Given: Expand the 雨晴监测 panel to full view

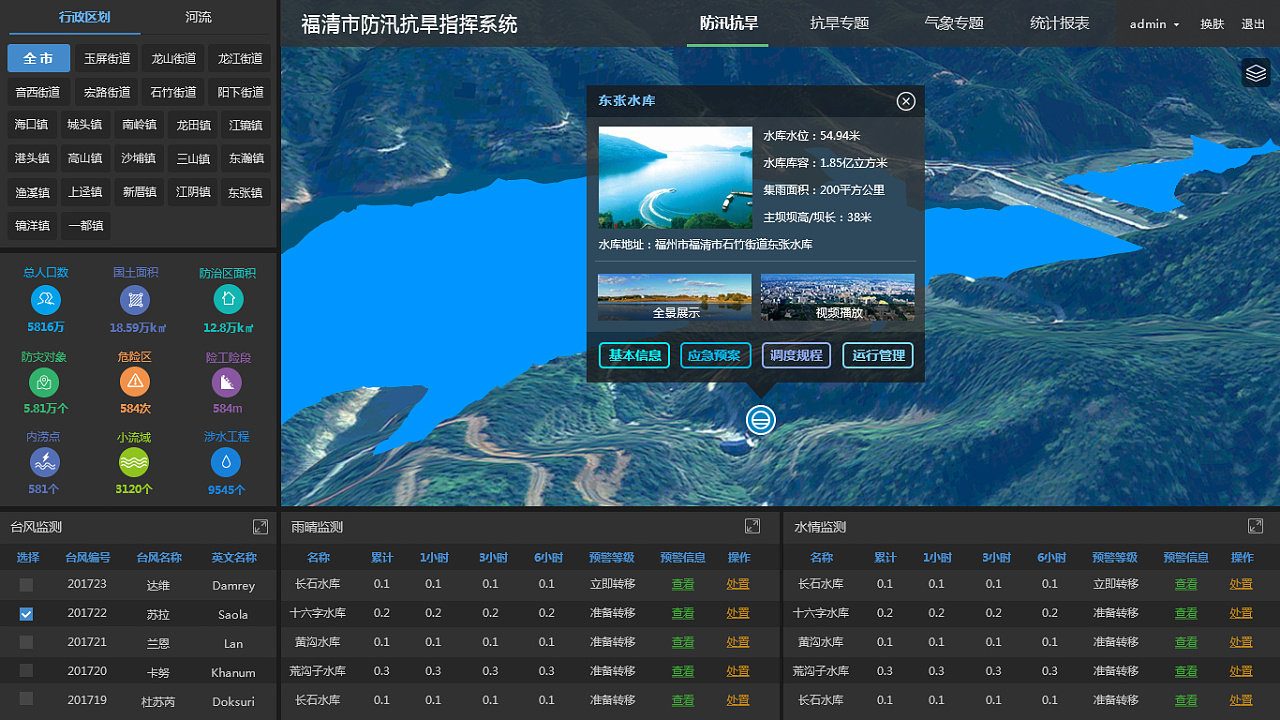Looking at the screenshot, I should pos(752,525).
